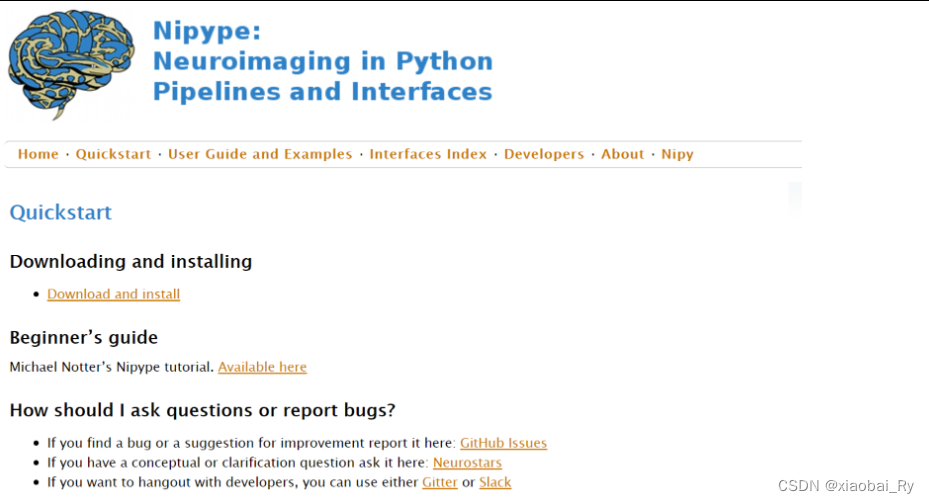Image resolution: width=929 pixels, height=503 pixels.
Task: Click the Nipype brain logo
Action: 72,64
